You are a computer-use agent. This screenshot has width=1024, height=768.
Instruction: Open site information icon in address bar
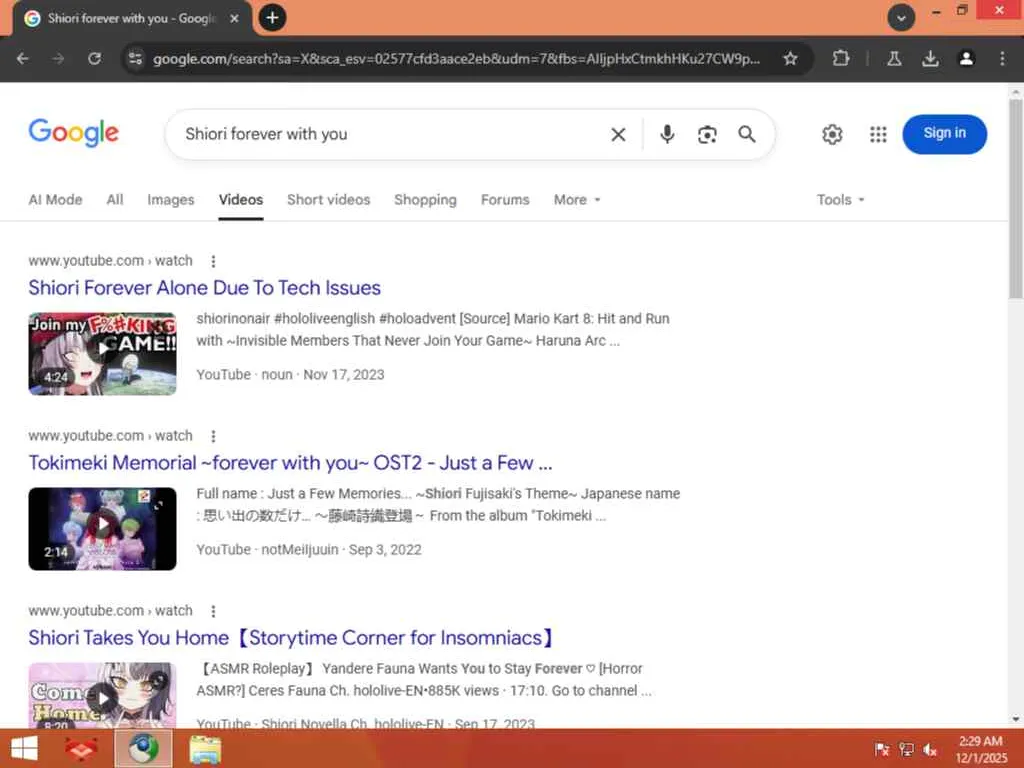point(135,59)
